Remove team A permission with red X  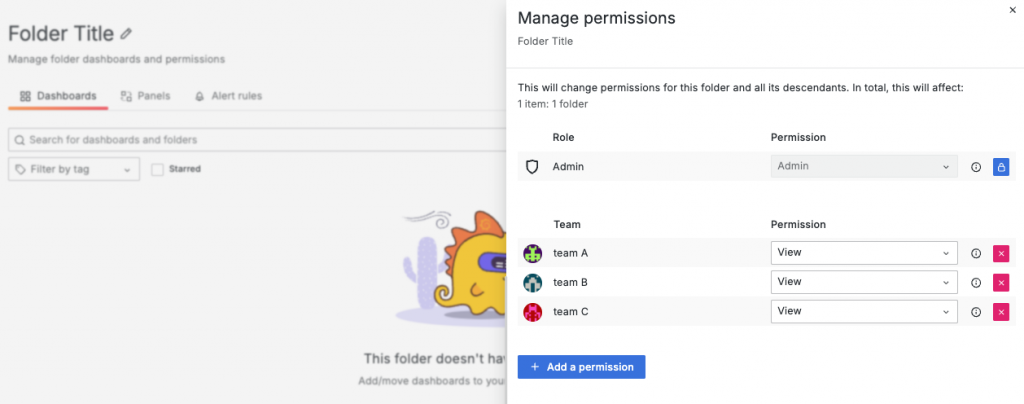(x=1001, y=254)
